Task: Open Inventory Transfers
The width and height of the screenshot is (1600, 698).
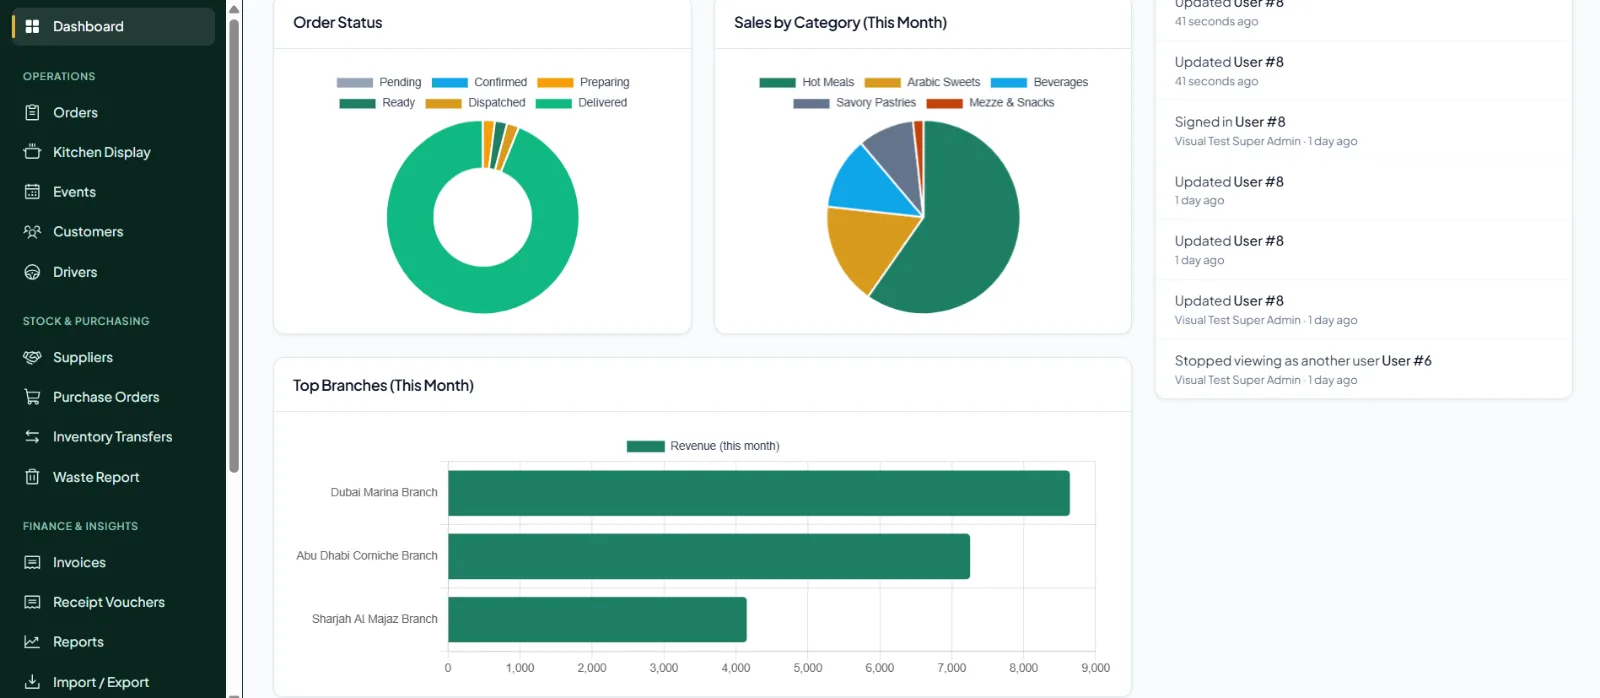Action: tap(113, 437)
